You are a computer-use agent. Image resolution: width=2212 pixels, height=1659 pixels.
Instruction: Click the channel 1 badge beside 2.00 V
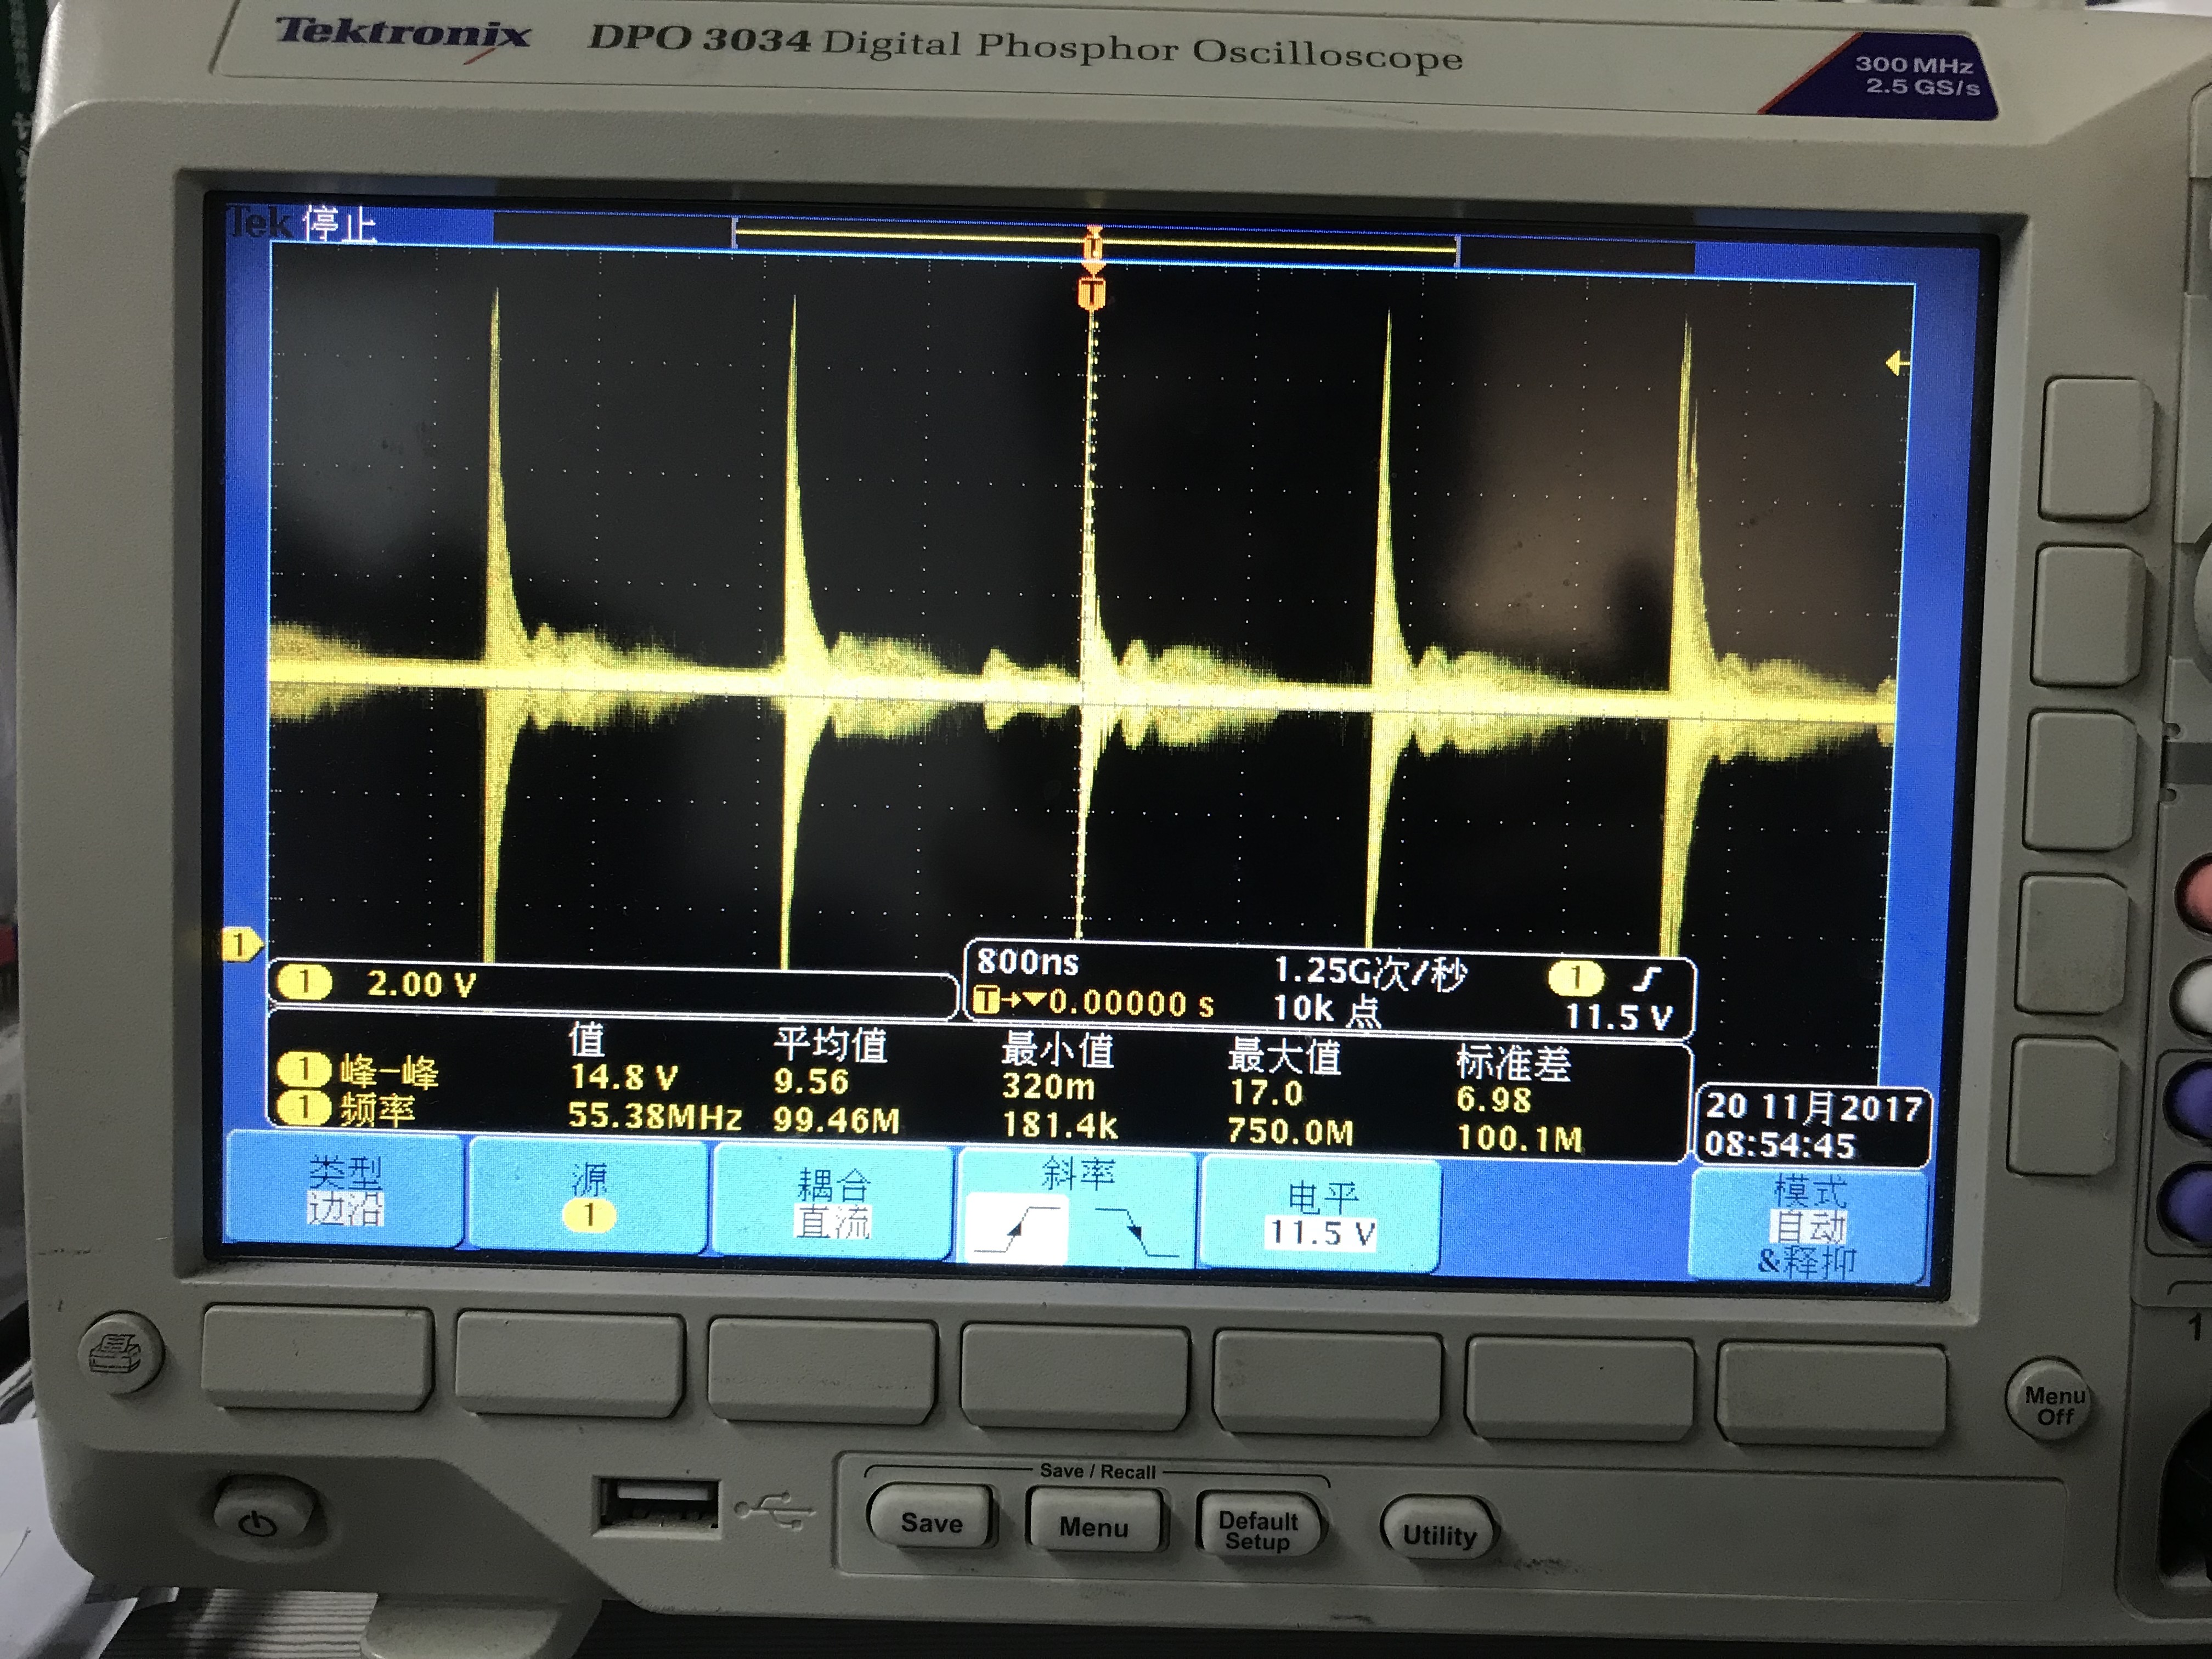pyautogui.click(x=304, y=982)
